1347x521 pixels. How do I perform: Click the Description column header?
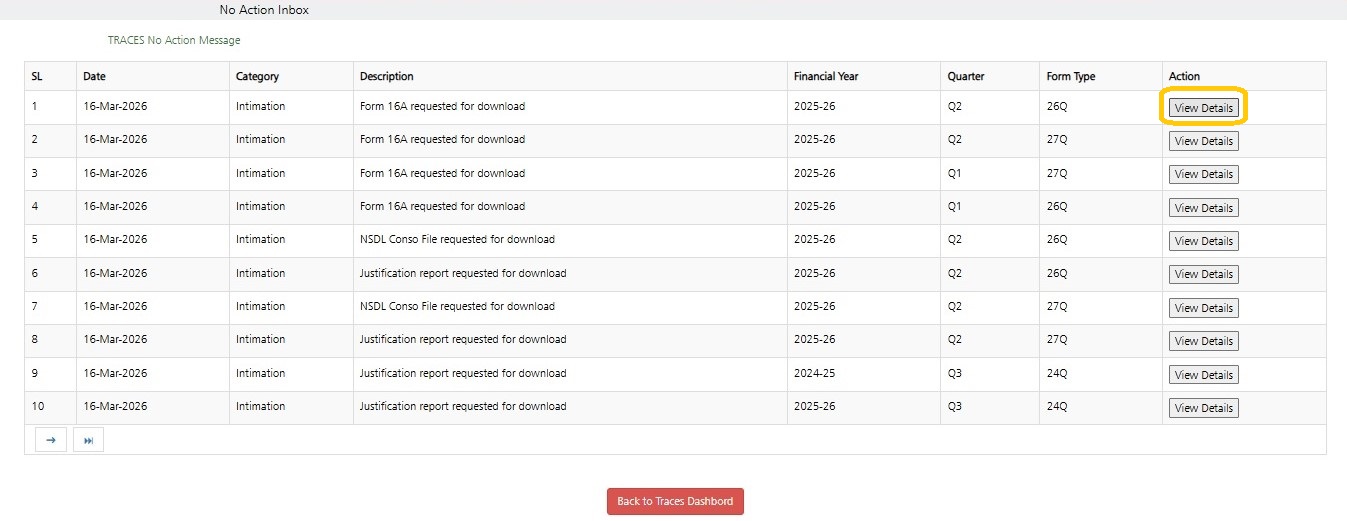pyautogui.click(x=386, y=76)
